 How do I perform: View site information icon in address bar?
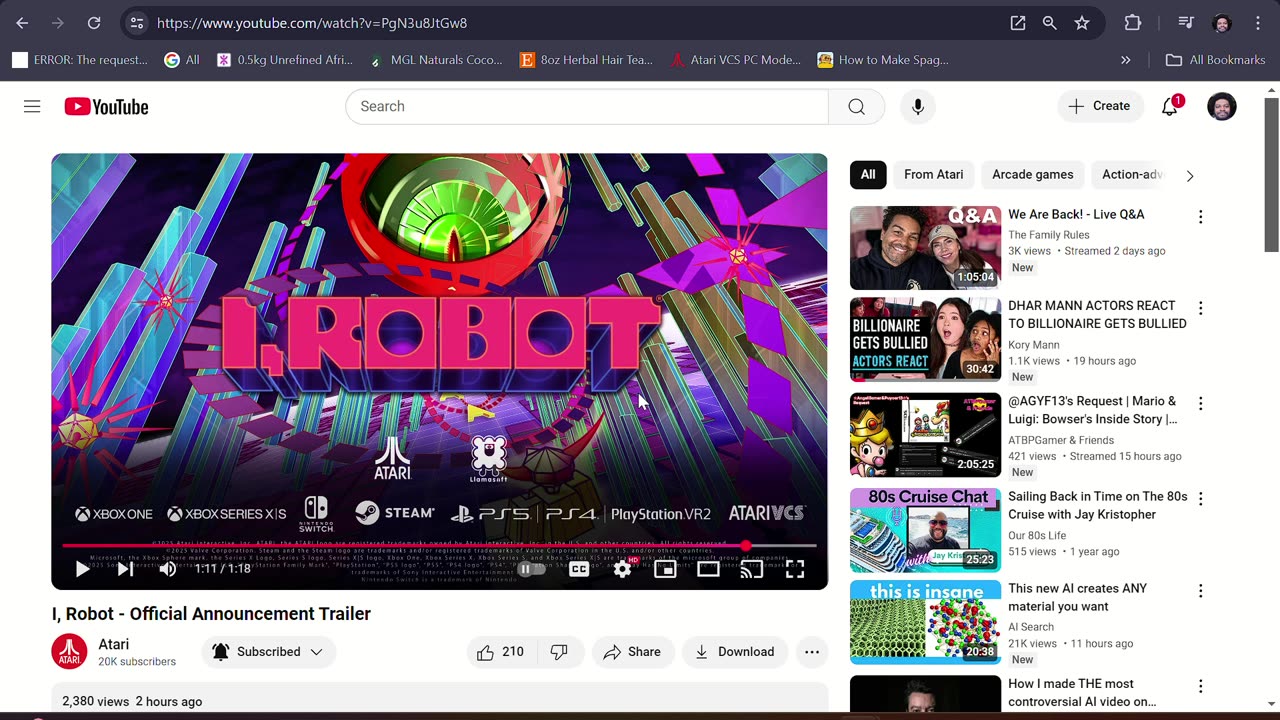pyautogui.click(x=137, y=23)
